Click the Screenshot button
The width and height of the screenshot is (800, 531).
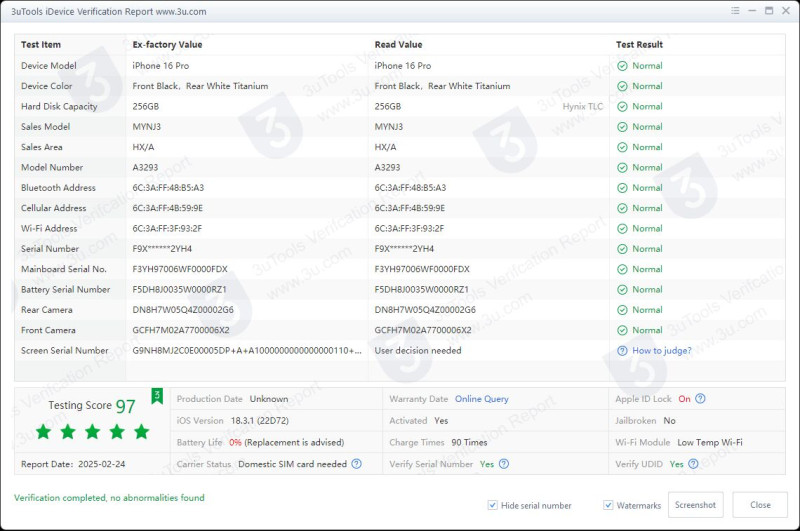(695, 504)
